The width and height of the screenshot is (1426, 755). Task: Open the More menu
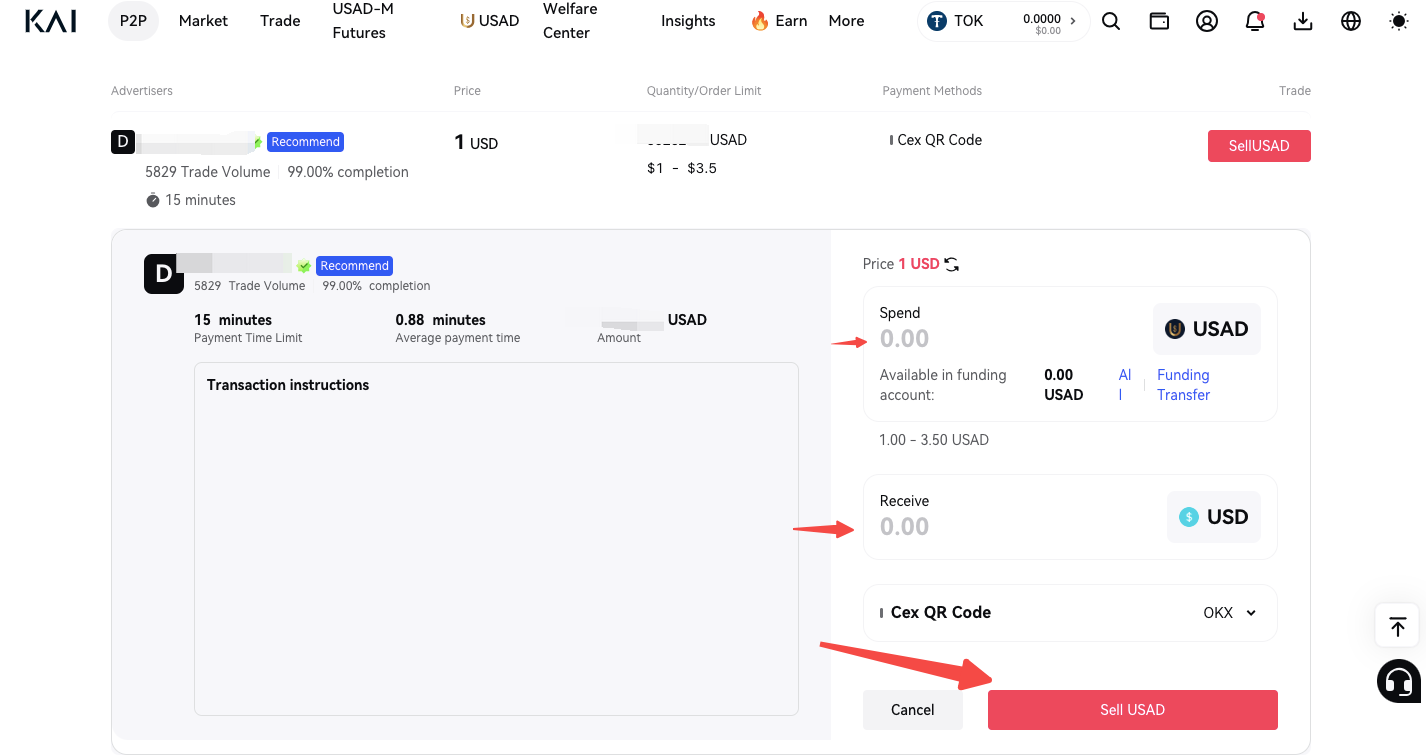pos(846,21)
